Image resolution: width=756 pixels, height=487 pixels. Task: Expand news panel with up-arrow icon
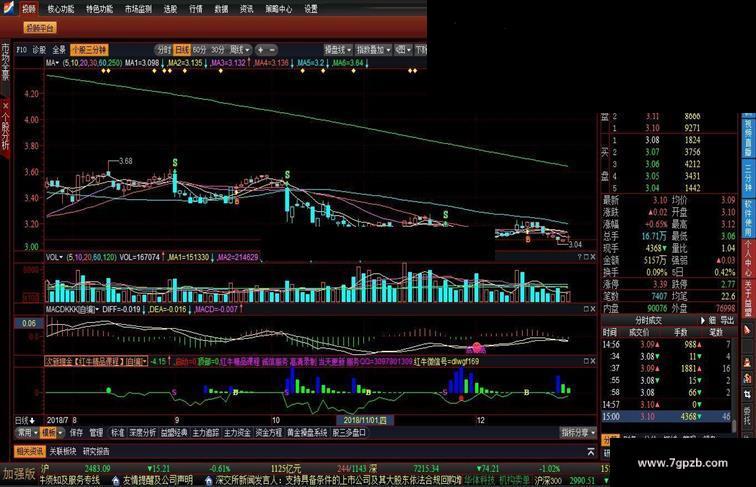tap(591, 452)
